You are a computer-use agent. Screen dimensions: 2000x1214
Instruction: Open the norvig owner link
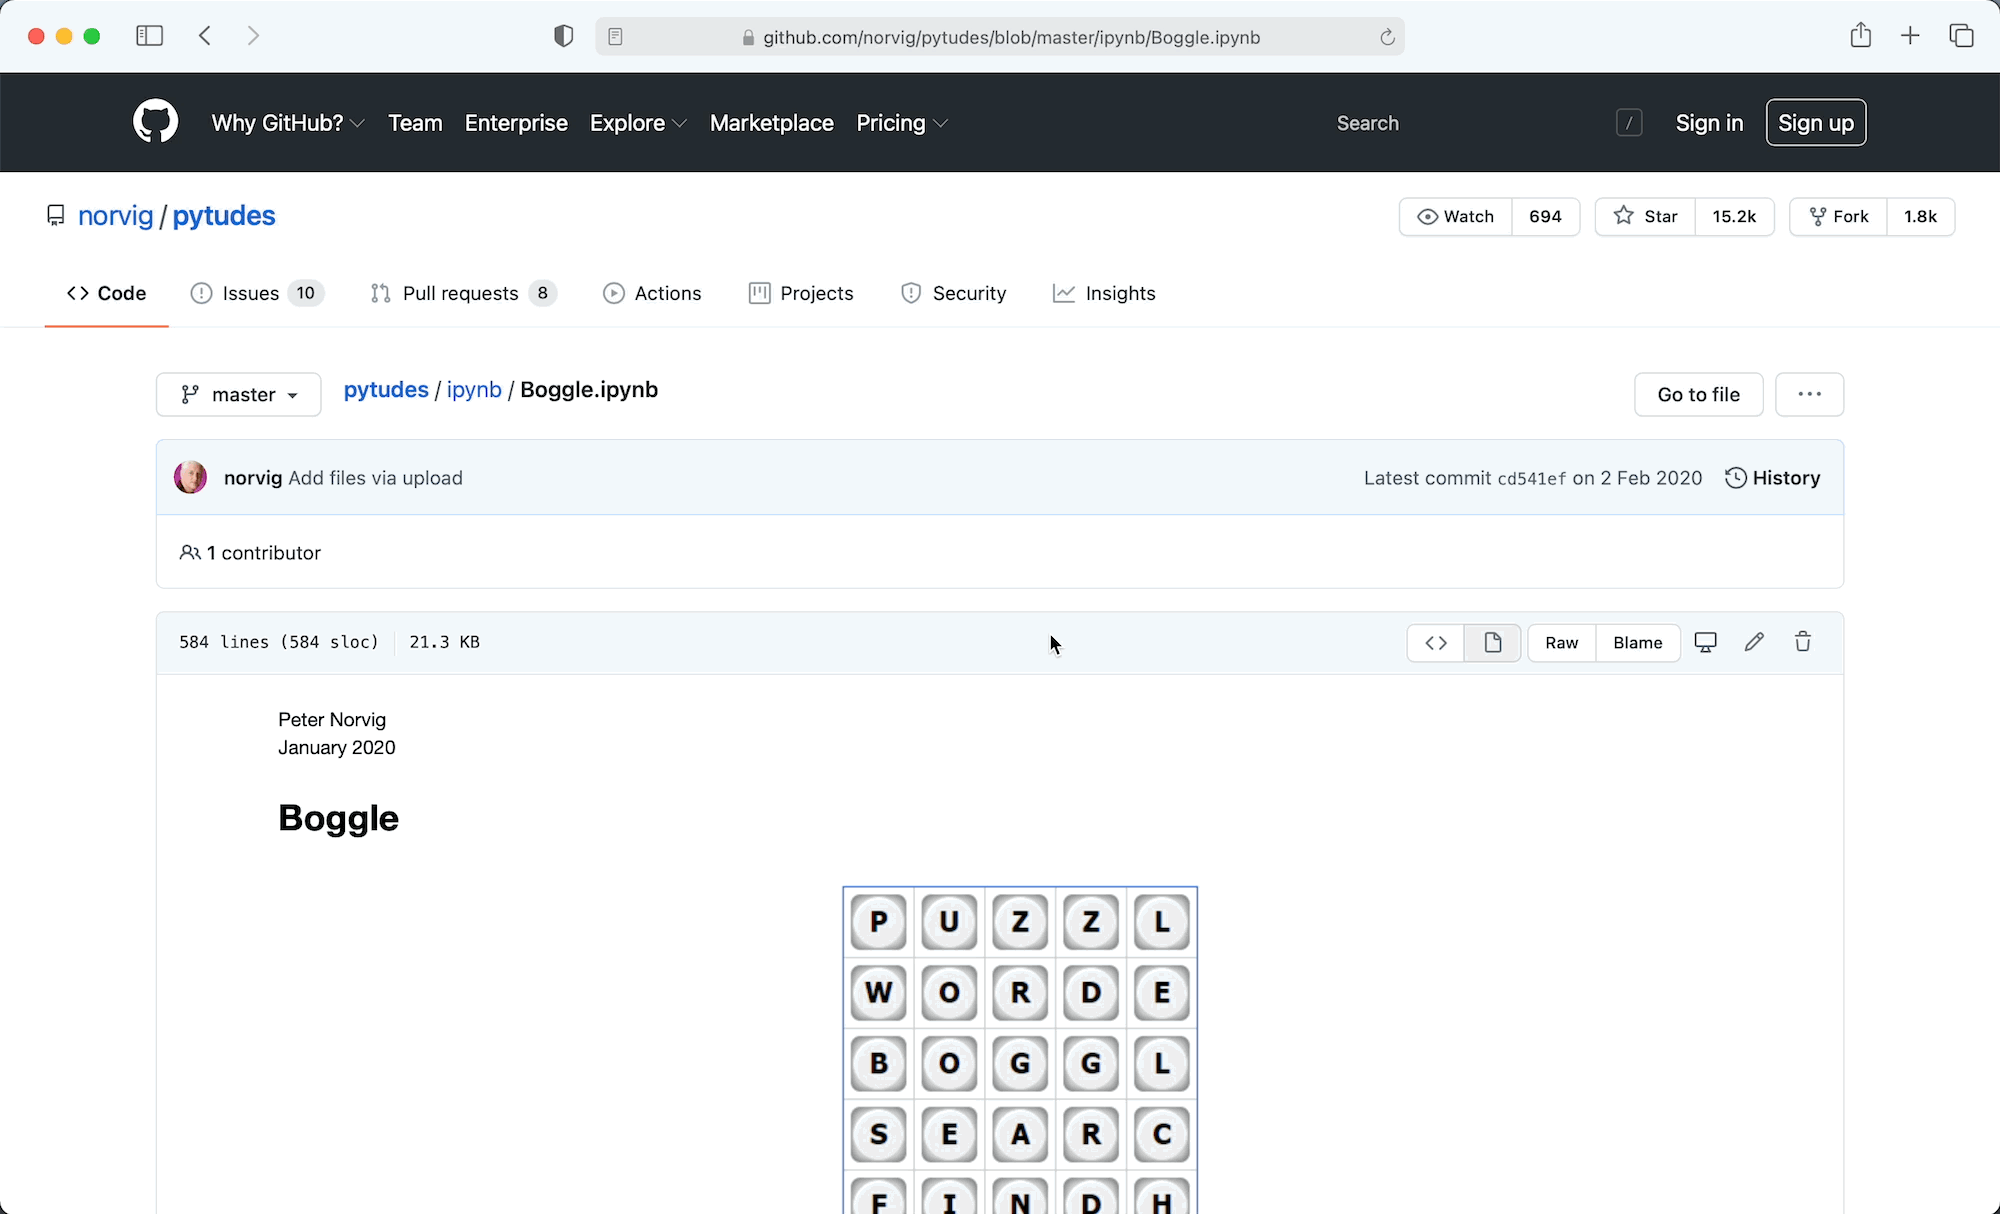click(116, 216)
